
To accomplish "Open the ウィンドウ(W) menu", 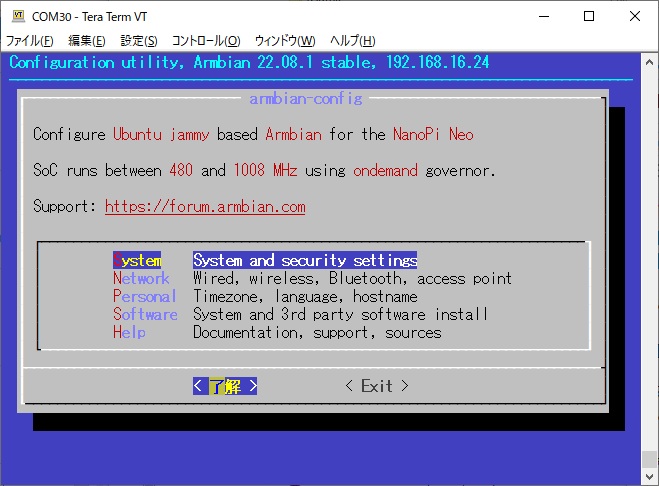I will point(285,41).
